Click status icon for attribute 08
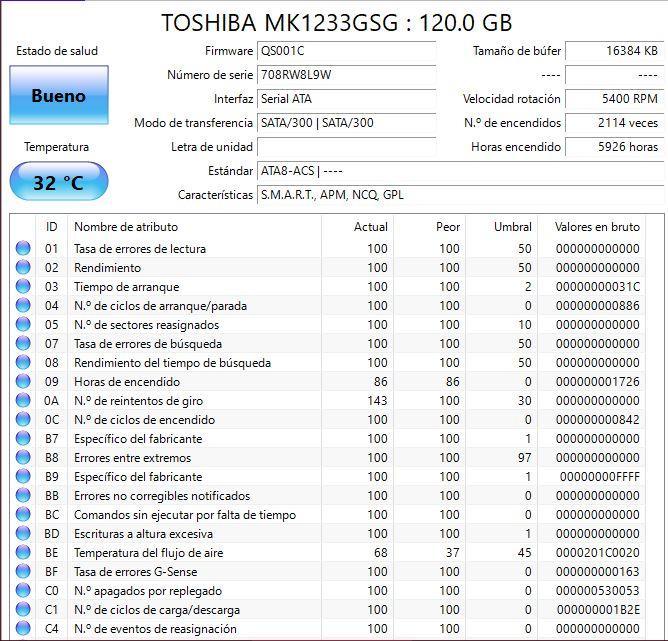The image size is (668, 641). (23, 362)
